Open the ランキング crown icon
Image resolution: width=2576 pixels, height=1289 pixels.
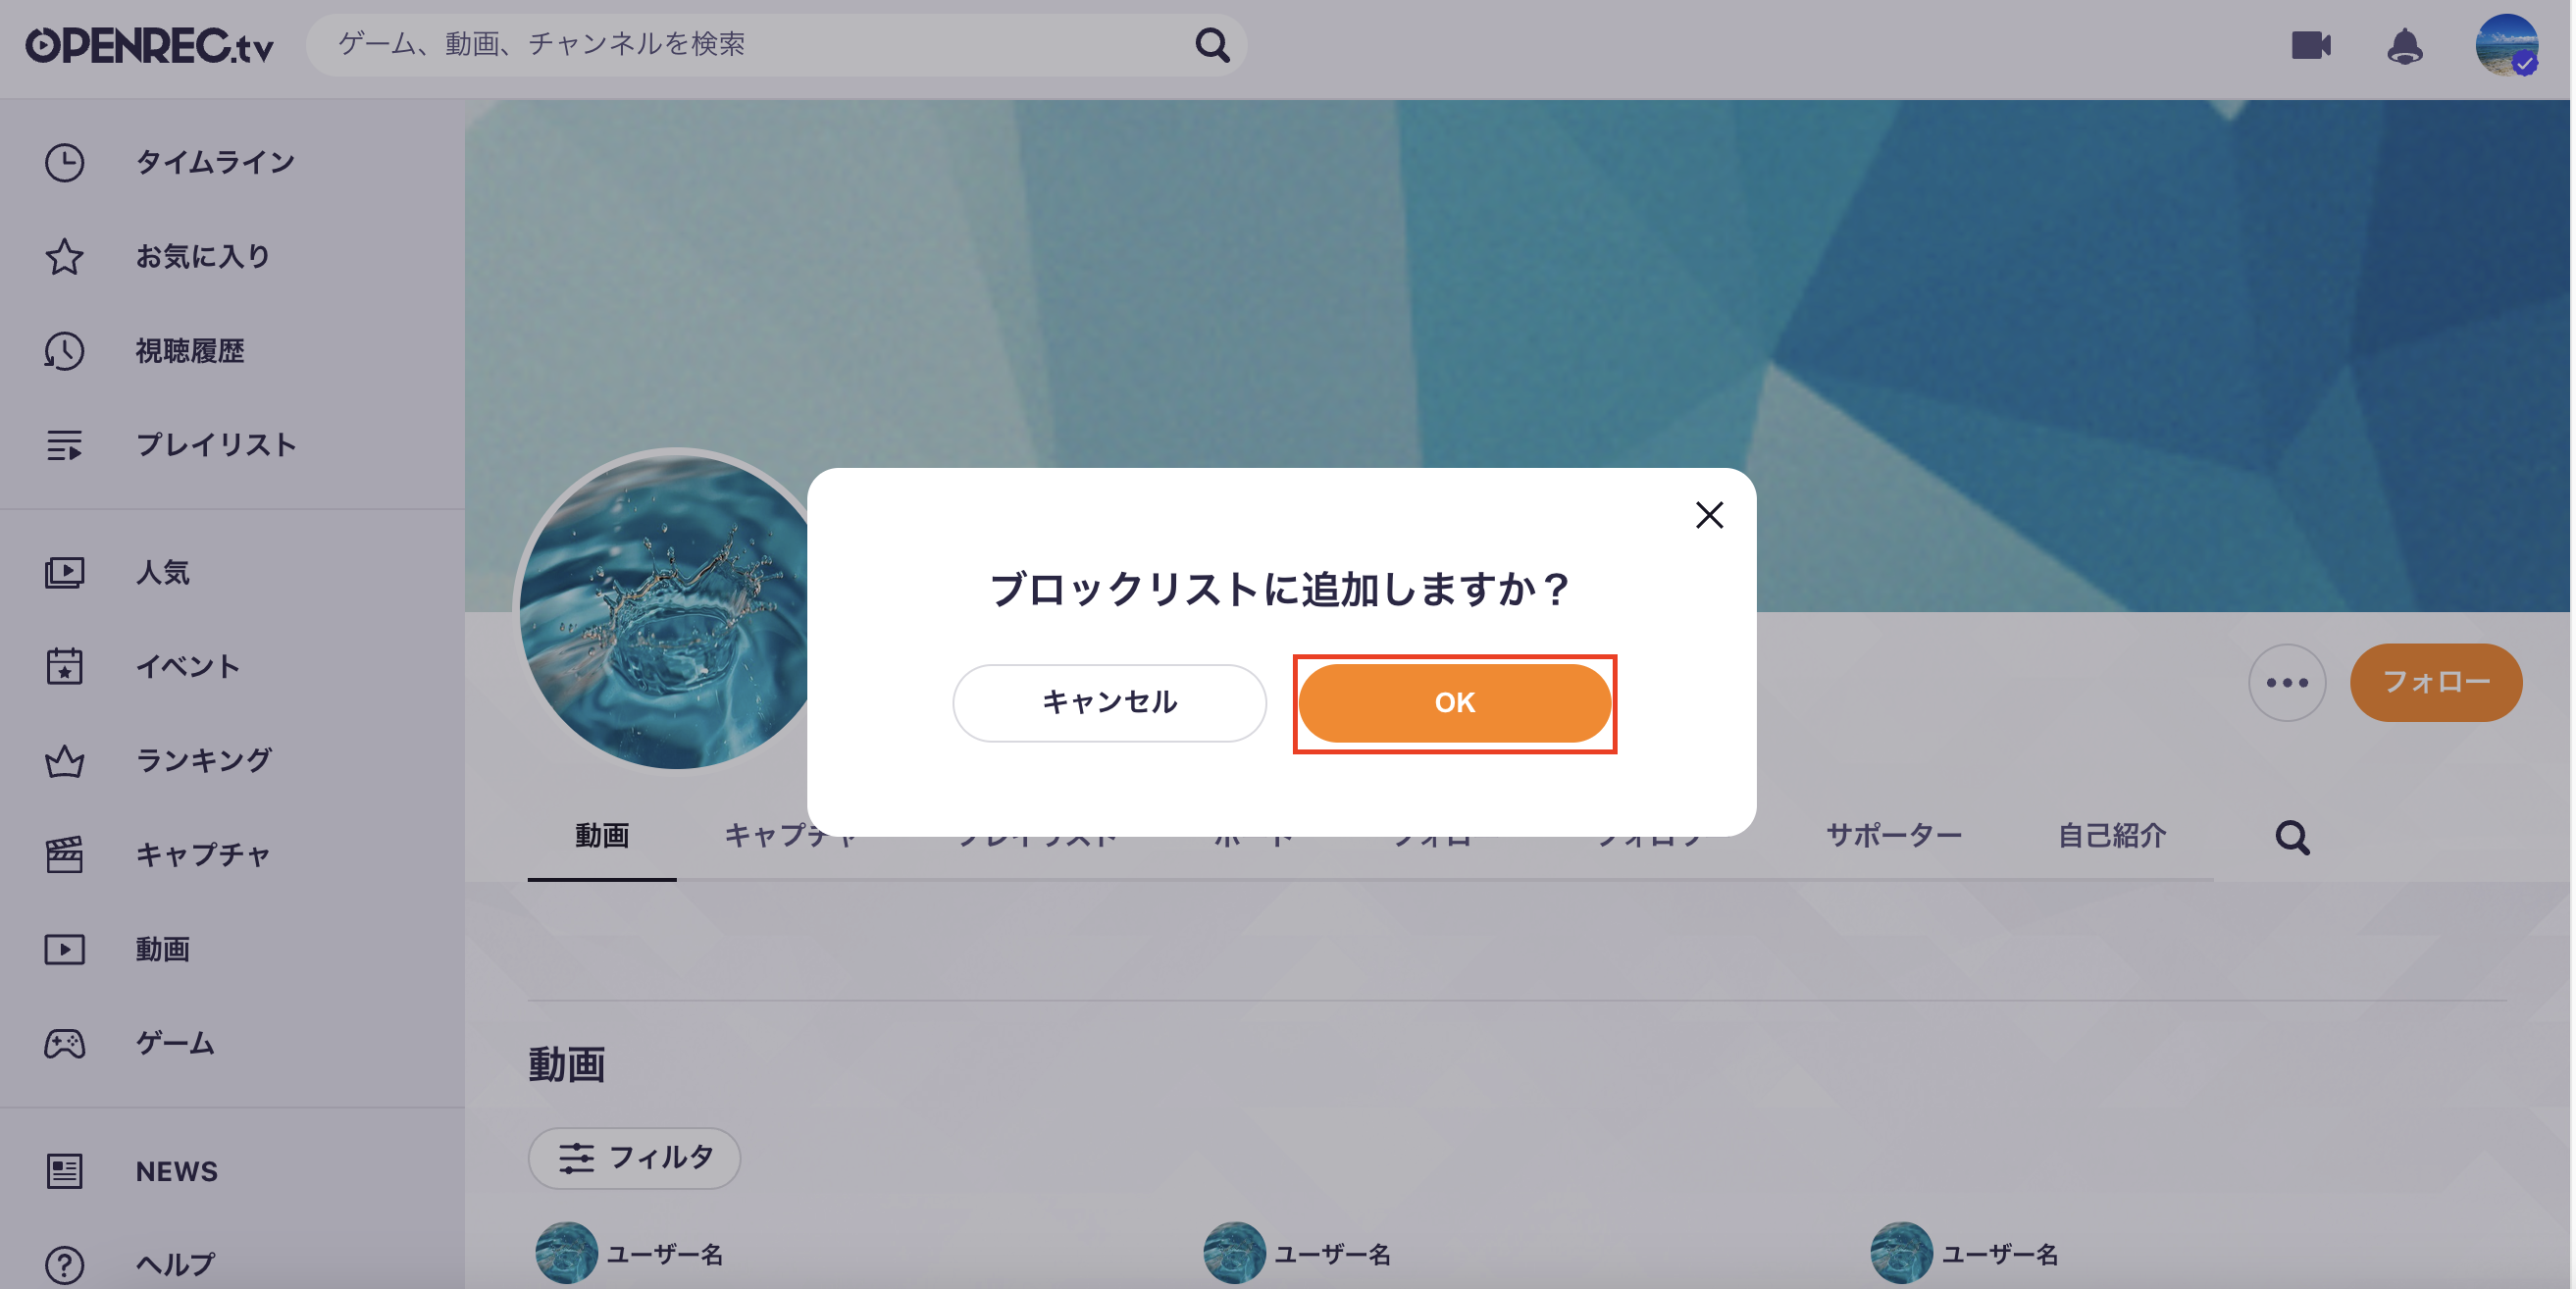point(64,761)
